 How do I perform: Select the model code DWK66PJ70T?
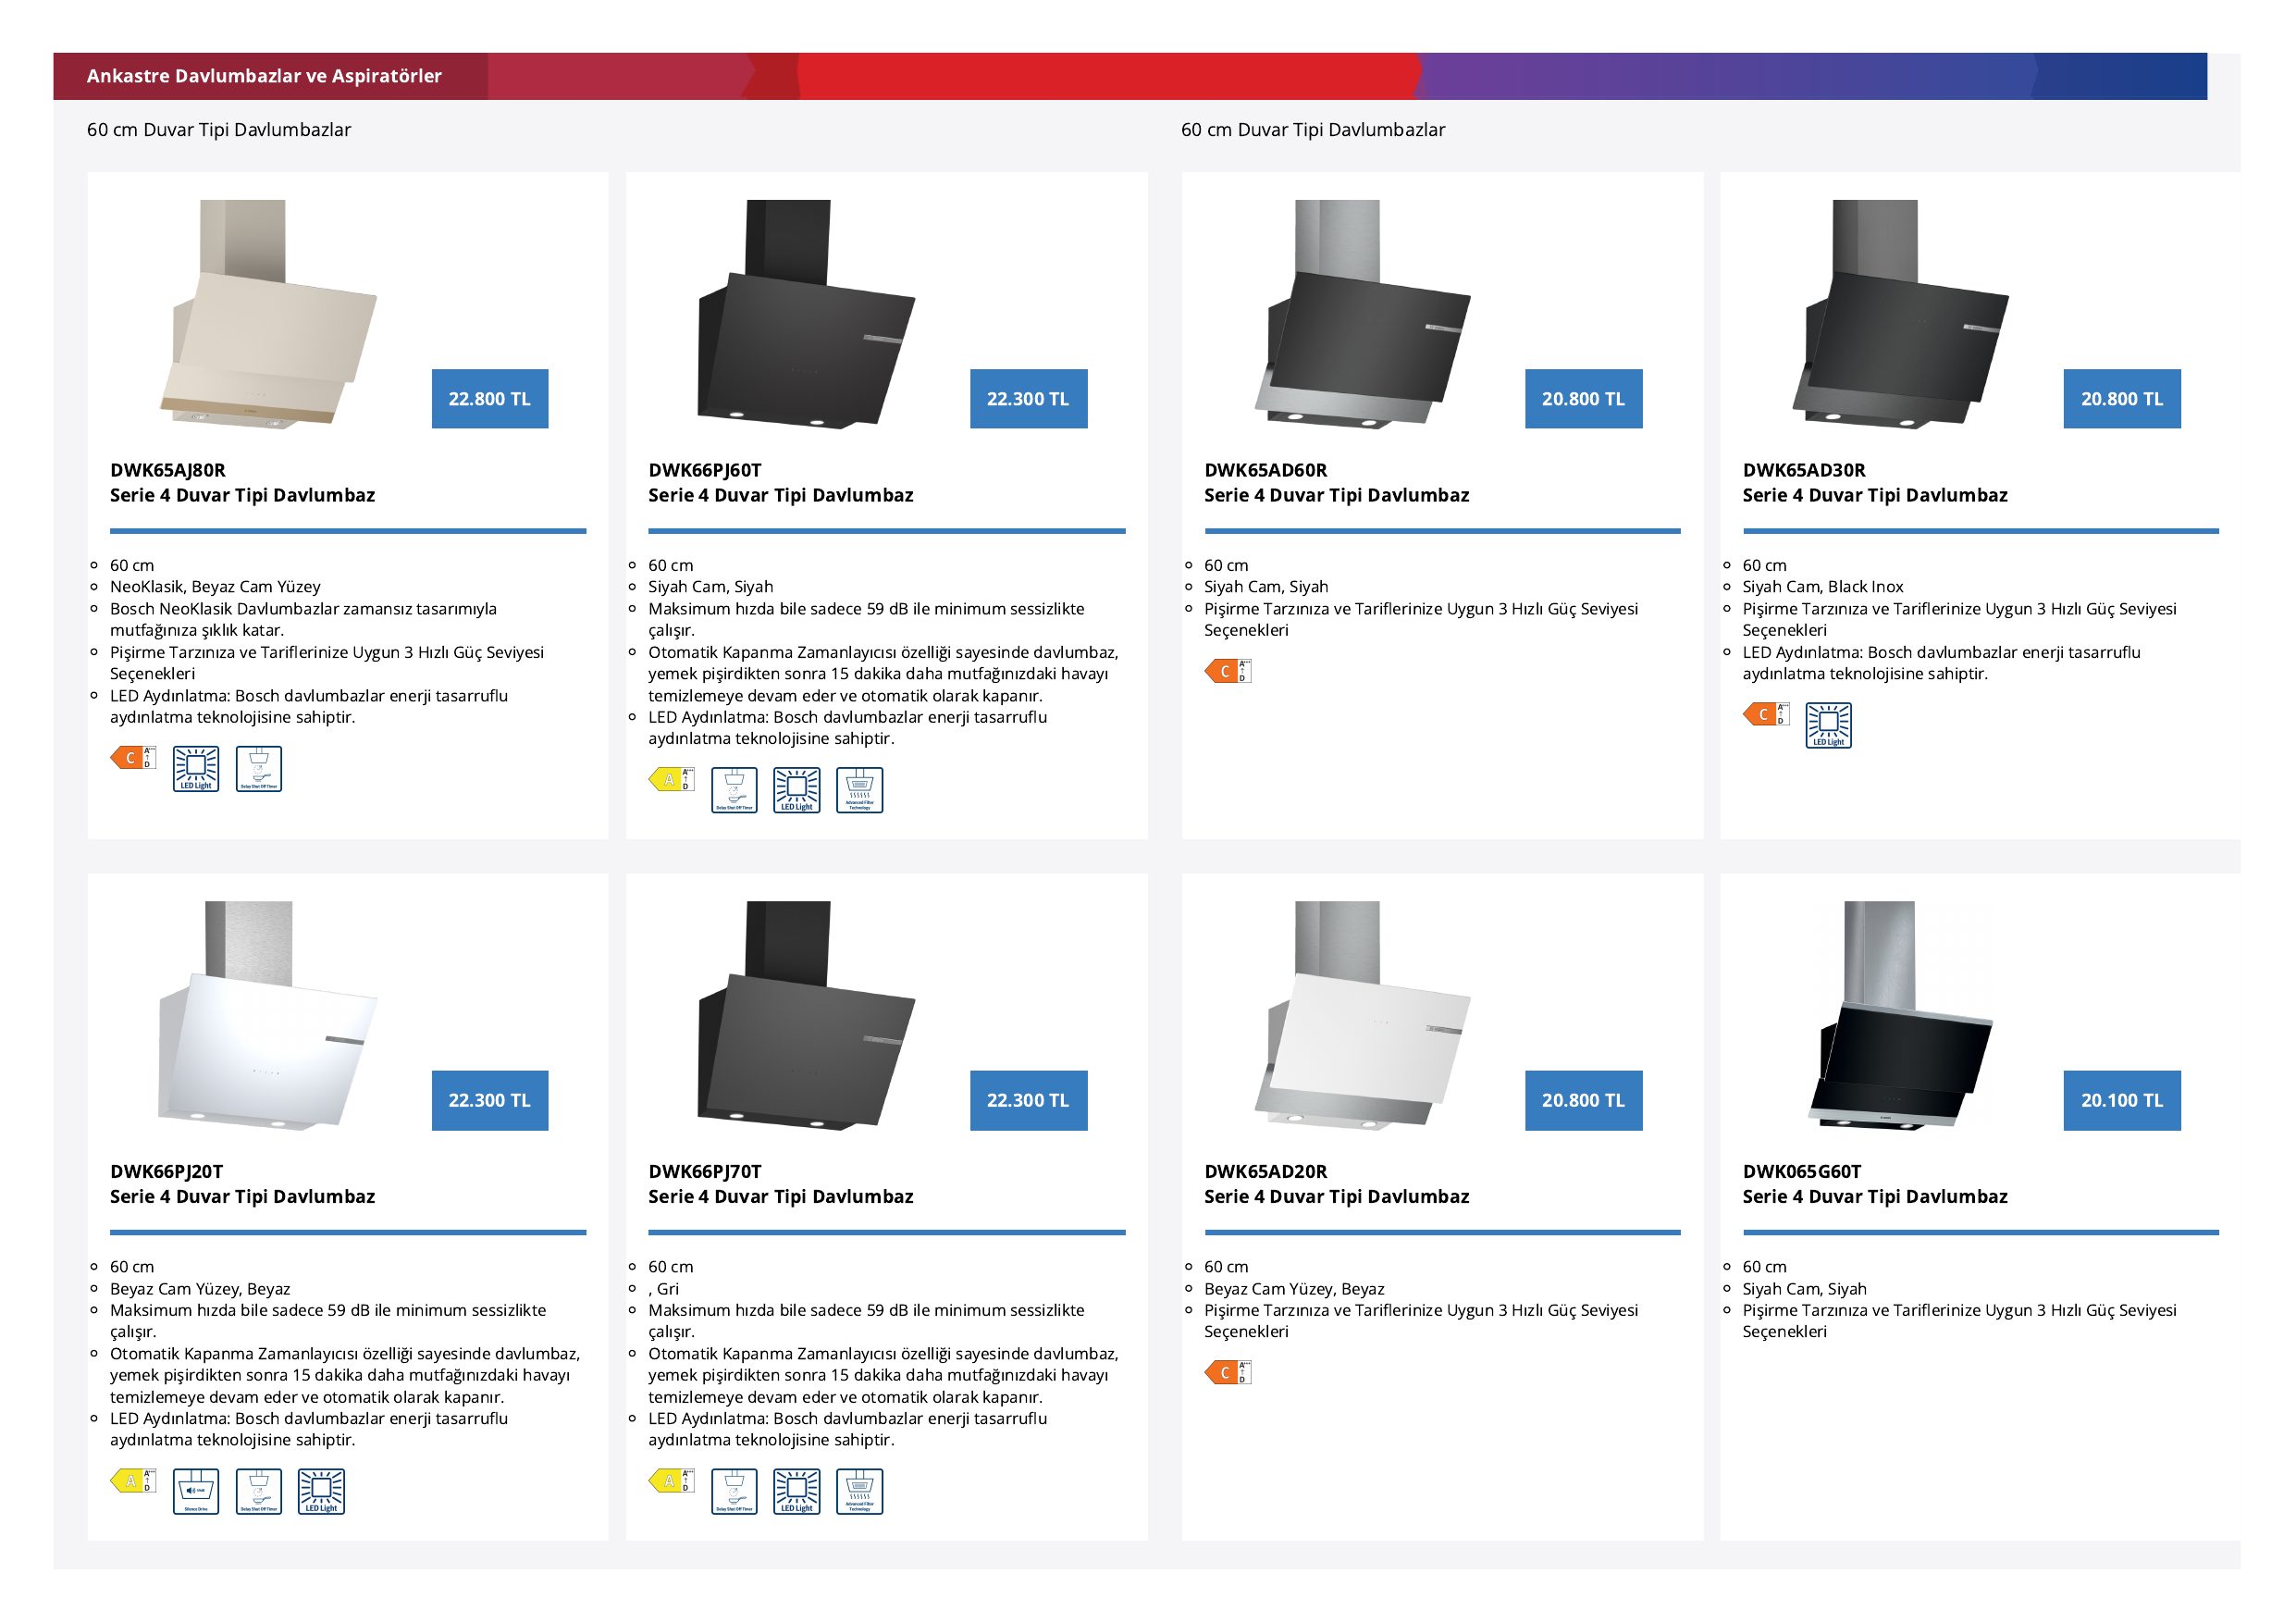705,1172
